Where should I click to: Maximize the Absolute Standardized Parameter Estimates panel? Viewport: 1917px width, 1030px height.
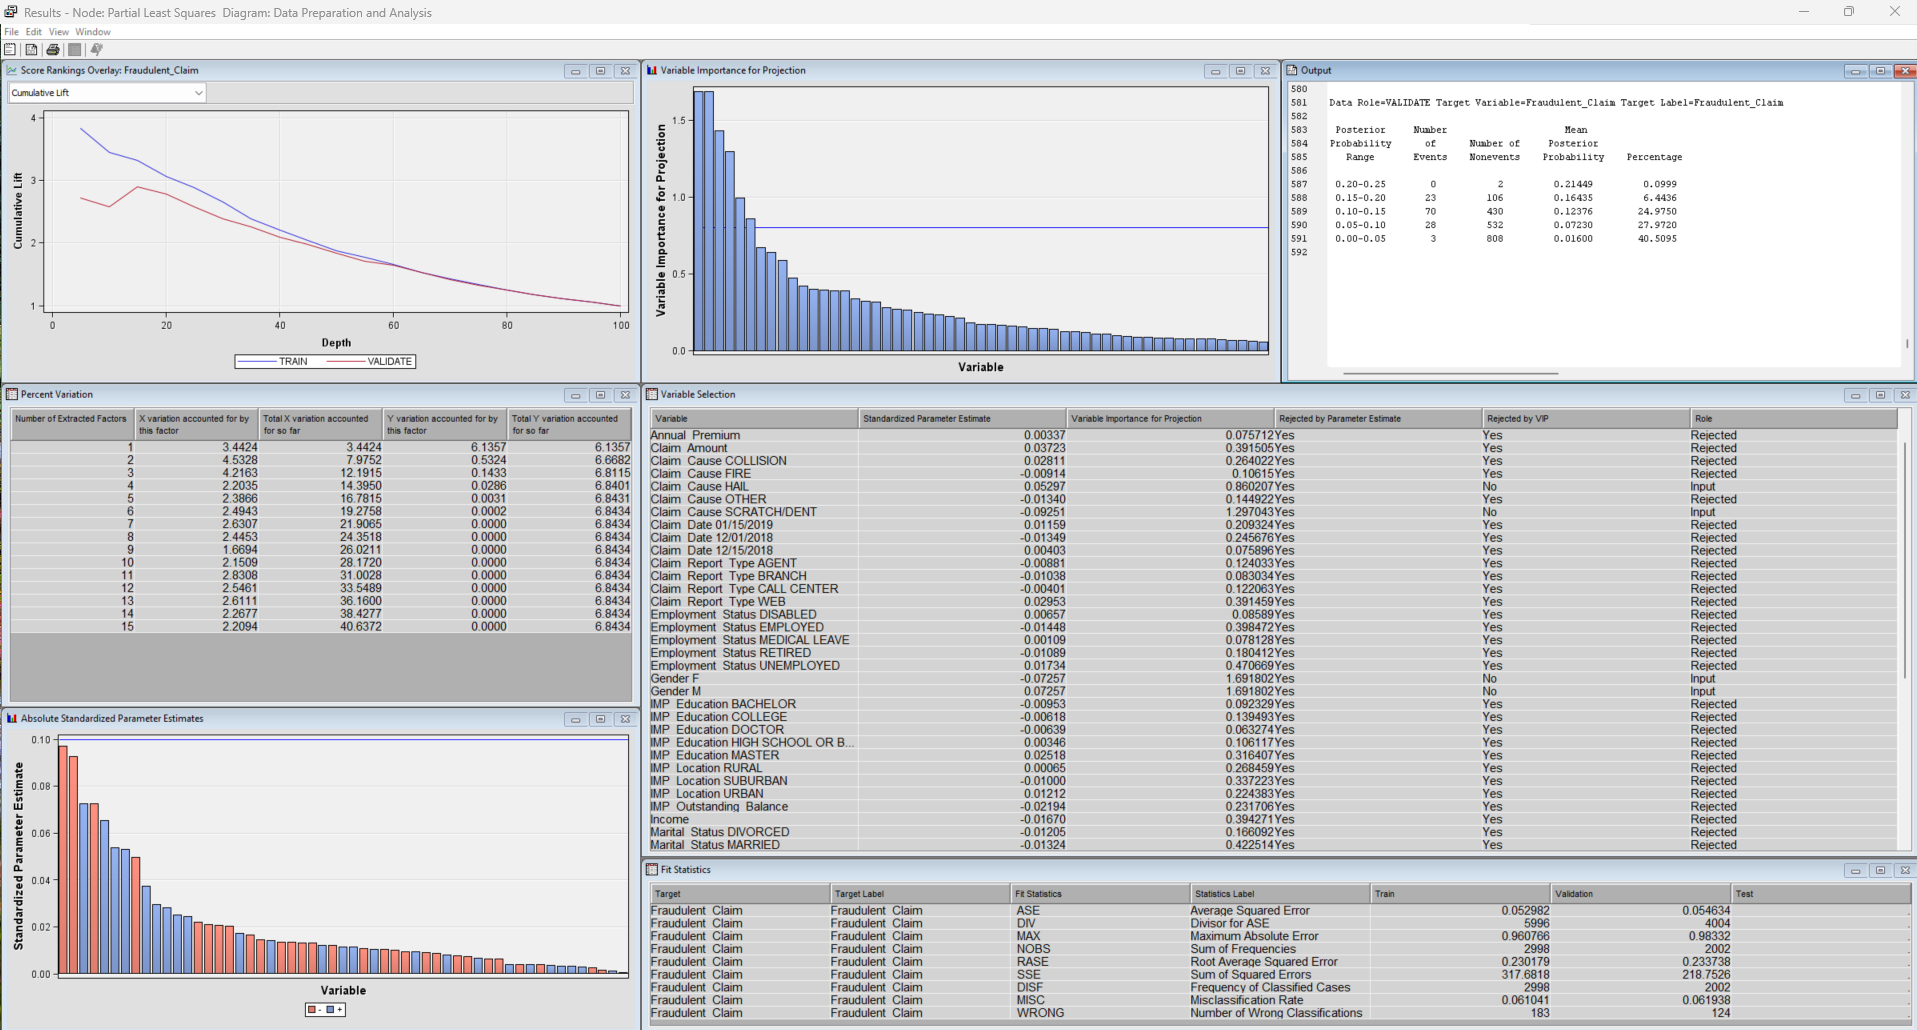click(x=600, y=719)
